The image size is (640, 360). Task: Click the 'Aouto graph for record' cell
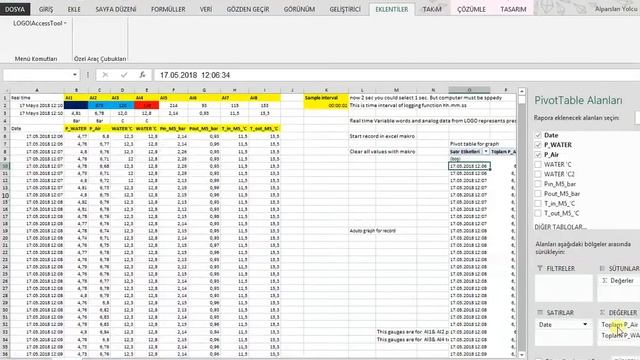click(x=373, y=231)
